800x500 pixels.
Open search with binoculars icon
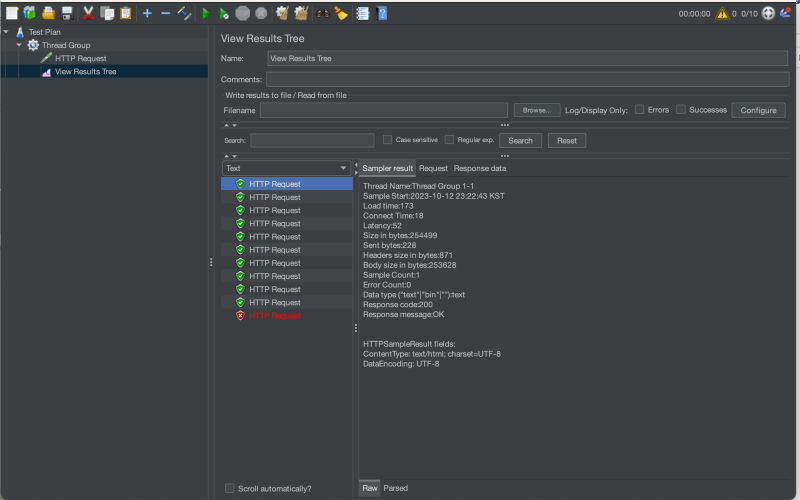[322, 13]
